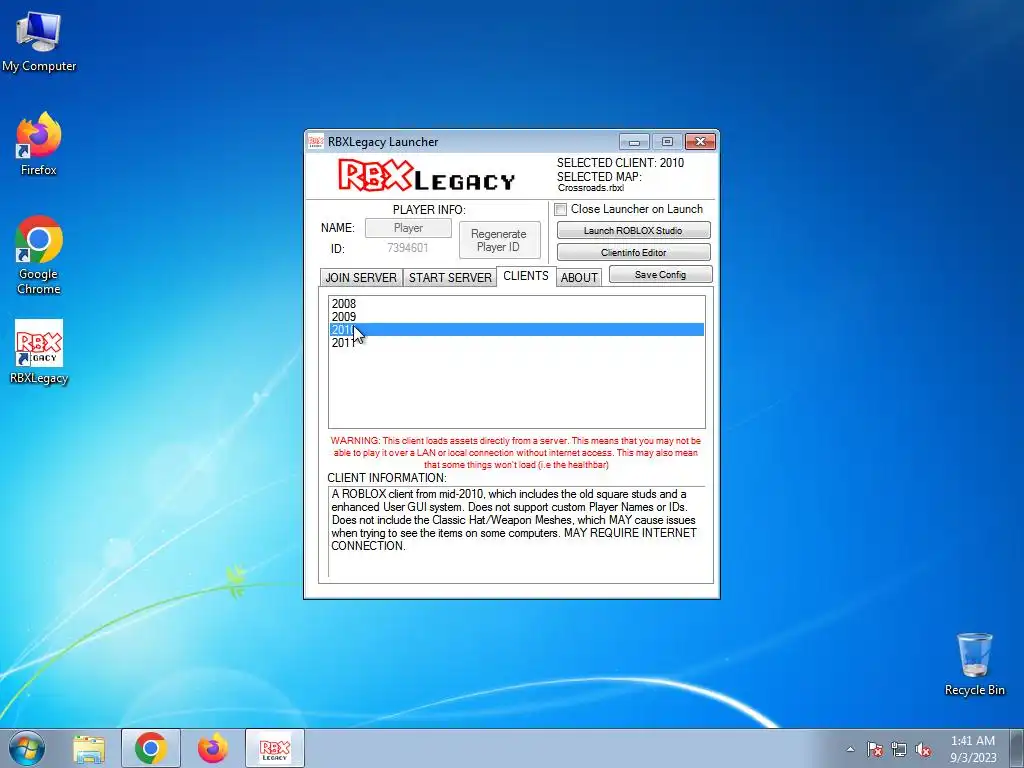This screenshot has width=1024, height=768.
Task: Select the Firefox desktop shortcut
Action: 39,144
